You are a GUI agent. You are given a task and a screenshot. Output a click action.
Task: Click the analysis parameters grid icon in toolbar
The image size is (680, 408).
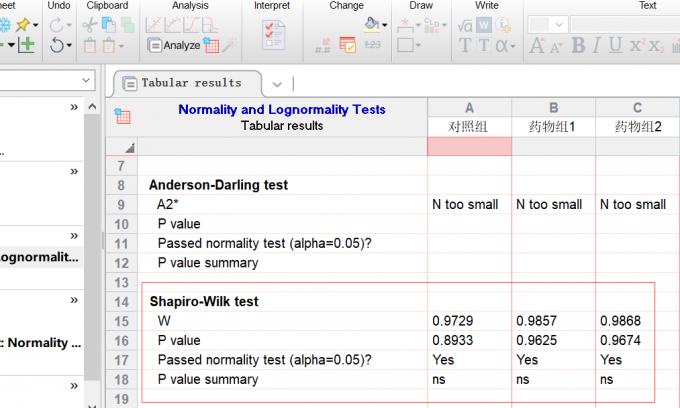(x=211, y=45)
